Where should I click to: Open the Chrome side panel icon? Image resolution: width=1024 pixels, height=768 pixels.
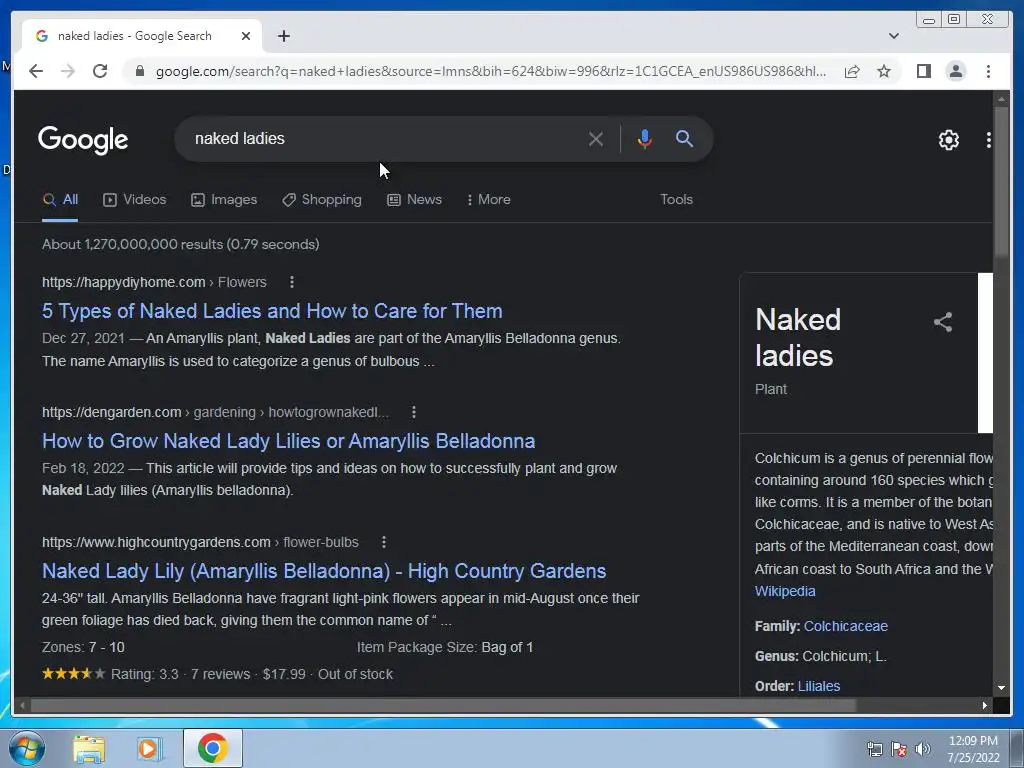tap(923, 71)
